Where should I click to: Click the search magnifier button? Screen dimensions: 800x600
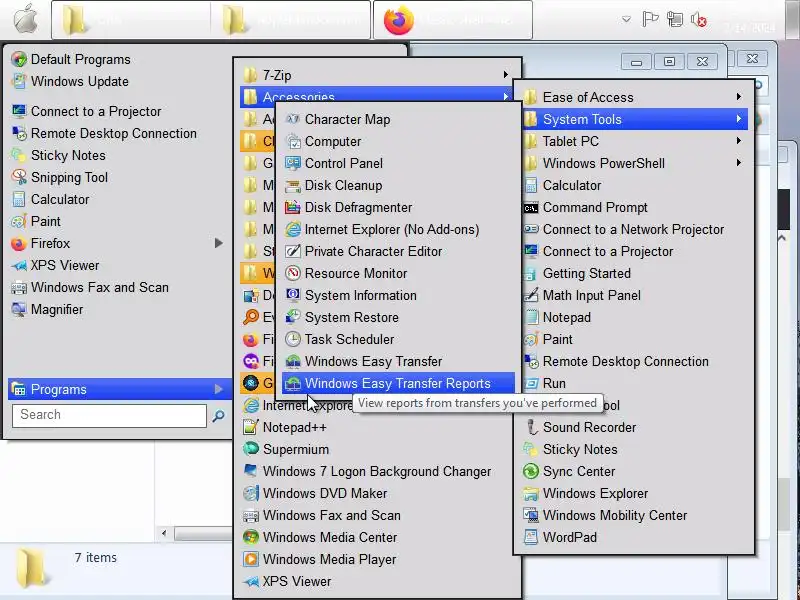click(218, 415)
